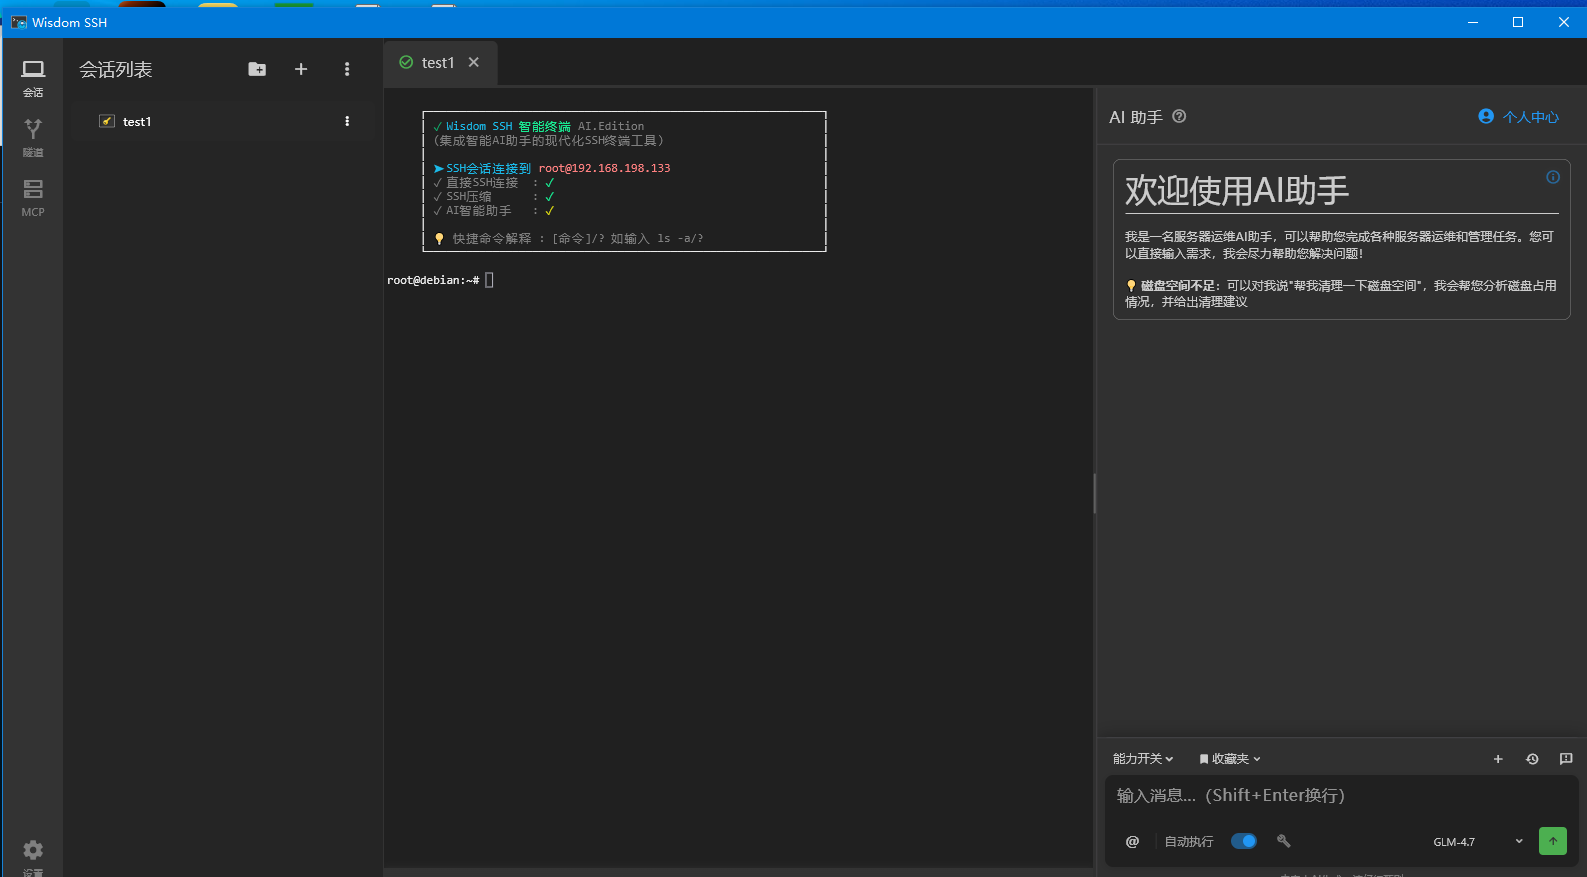Click the 磁盘空间不足 tip text

click(1341, 293)
